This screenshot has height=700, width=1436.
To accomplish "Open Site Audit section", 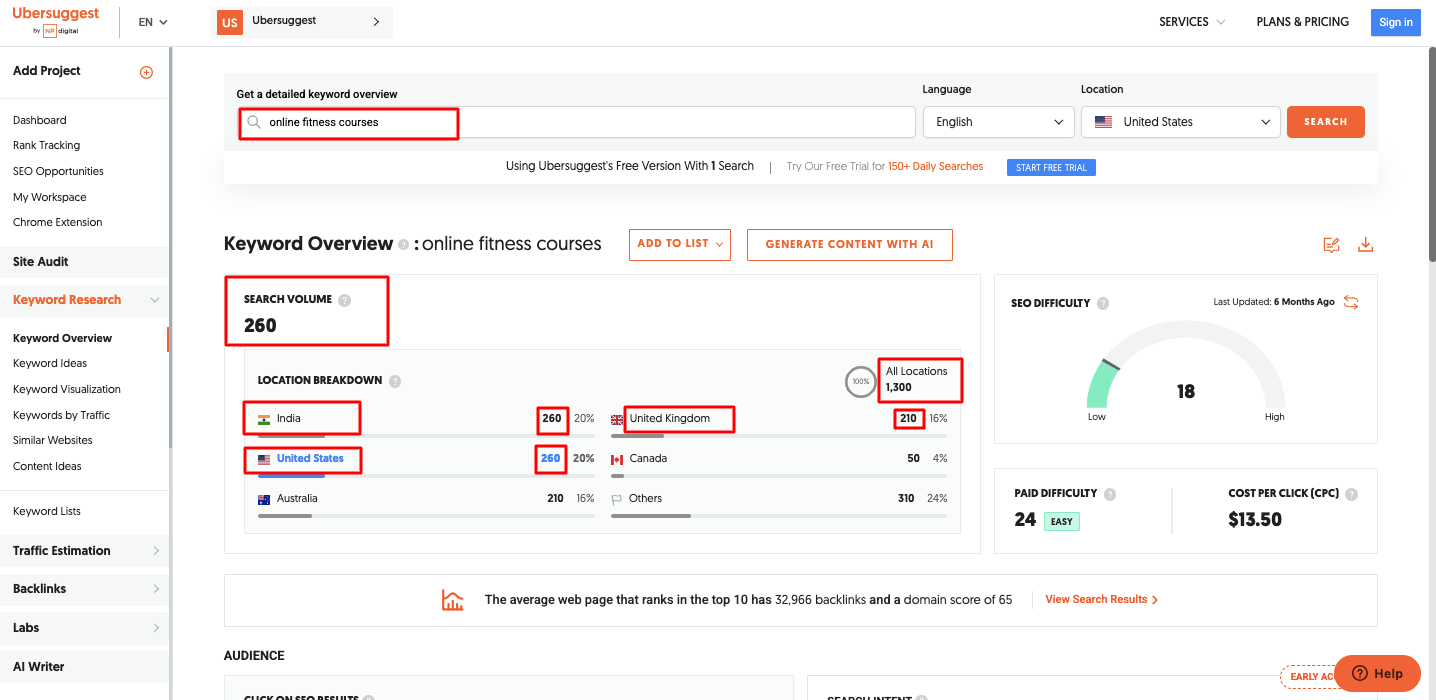I will tap(41, 262).
